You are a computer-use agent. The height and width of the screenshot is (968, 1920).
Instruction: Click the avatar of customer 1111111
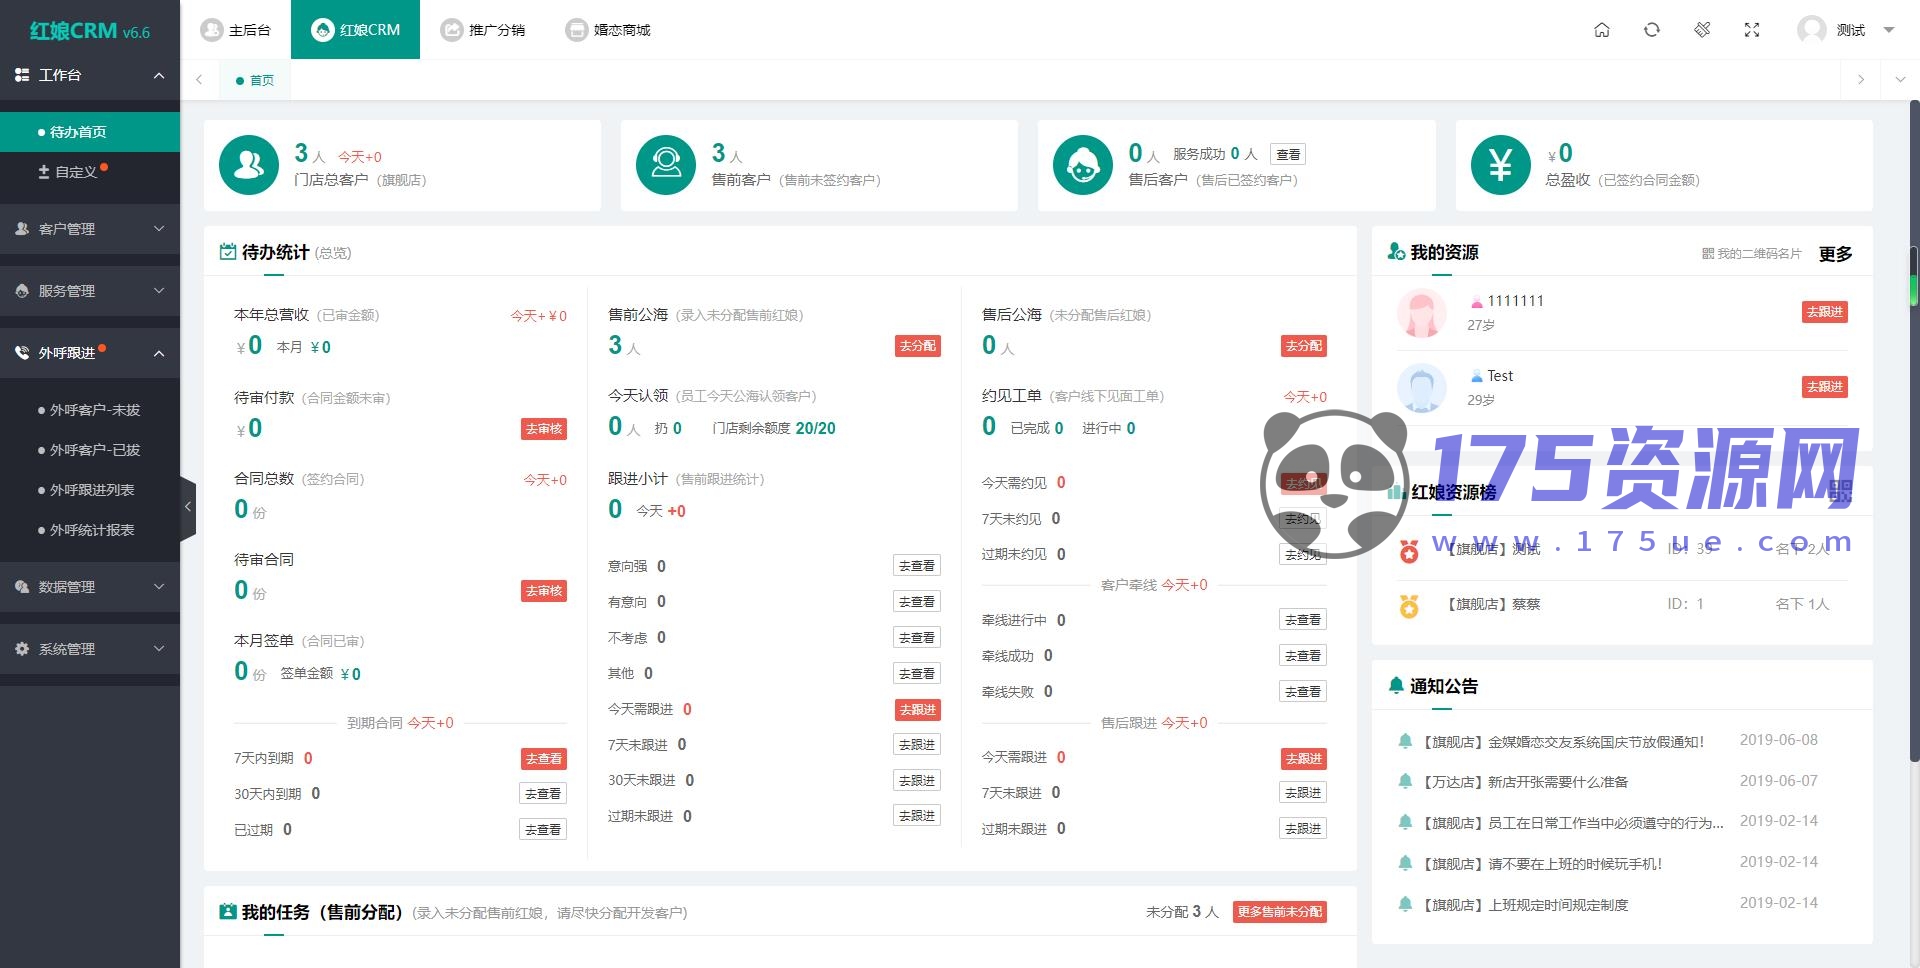pos(1421,313)
